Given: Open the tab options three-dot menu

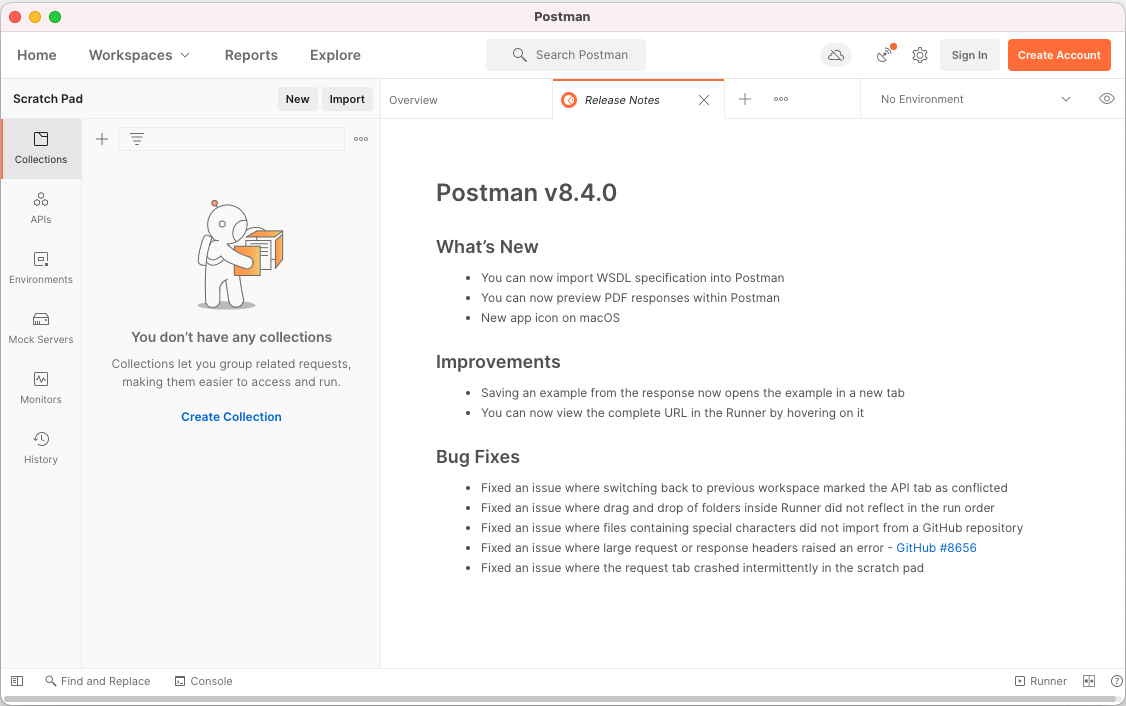Looking at the screenshot, I should (x=781, y=99).
